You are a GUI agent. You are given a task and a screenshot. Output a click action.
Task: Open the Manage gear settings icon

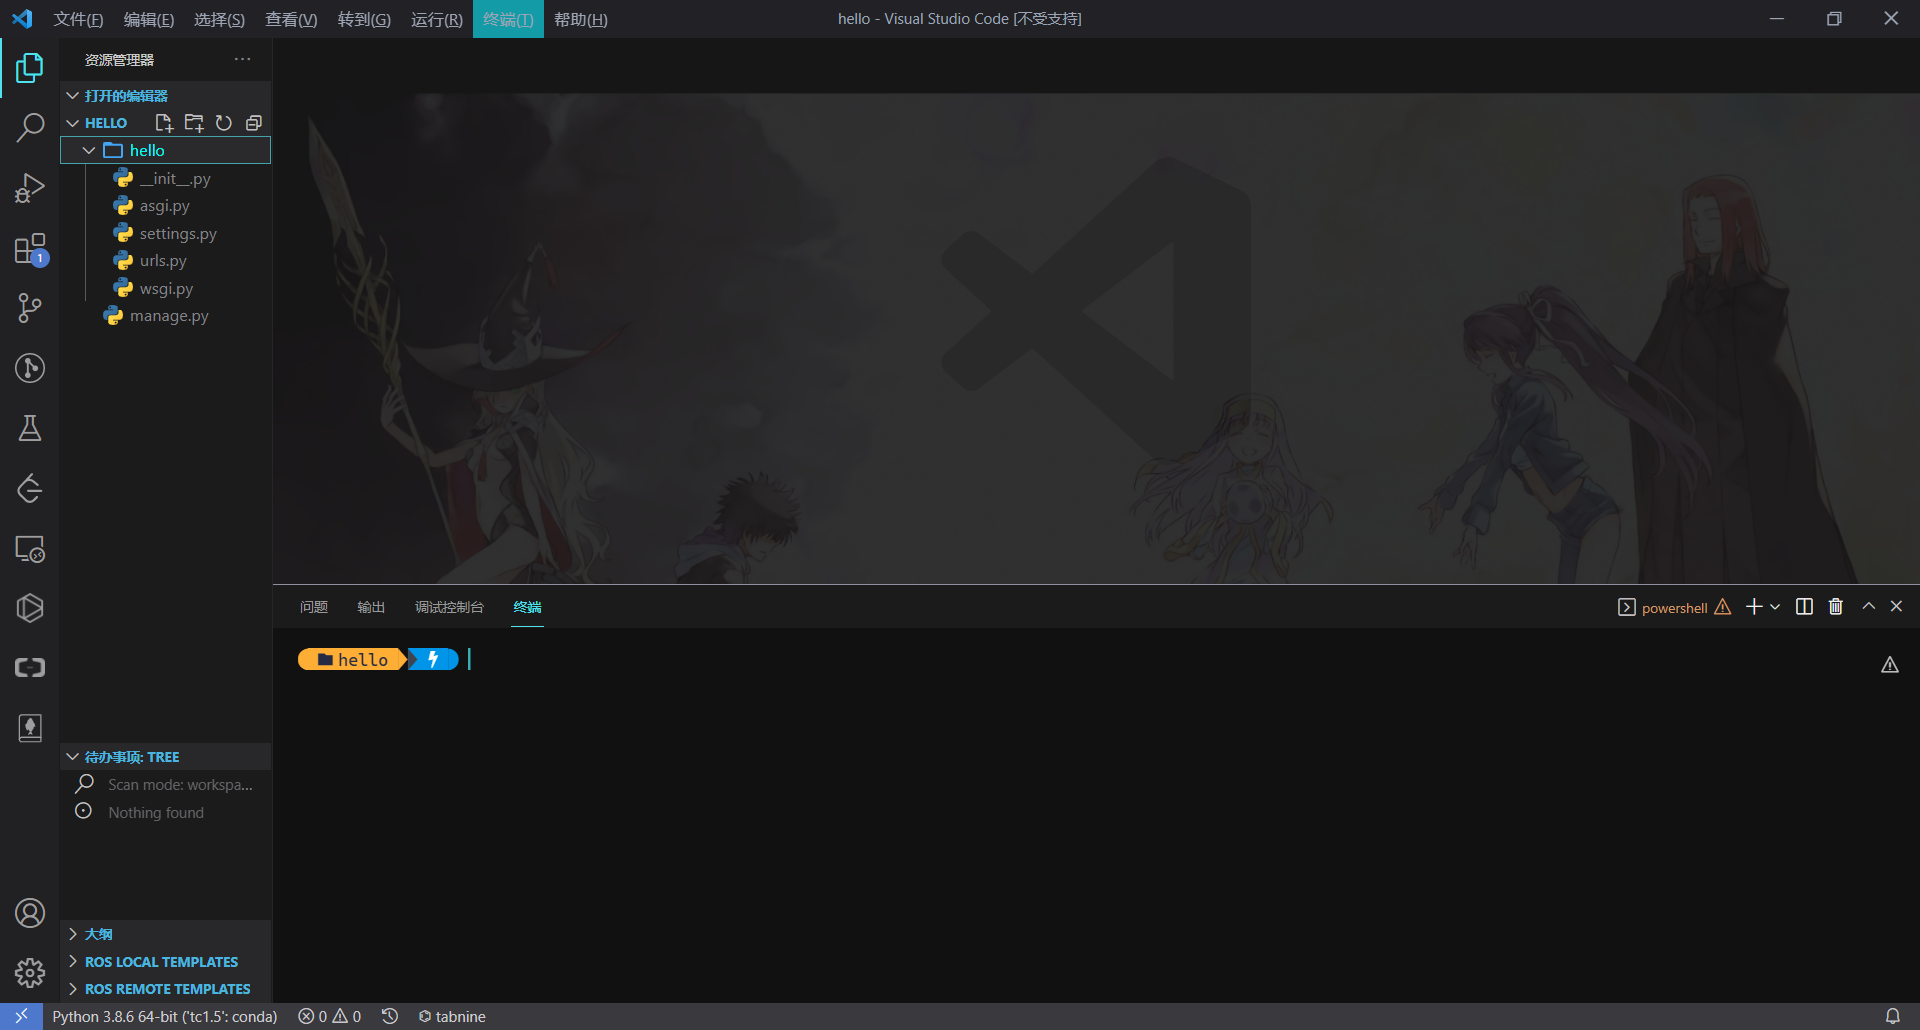click(30, 973)
